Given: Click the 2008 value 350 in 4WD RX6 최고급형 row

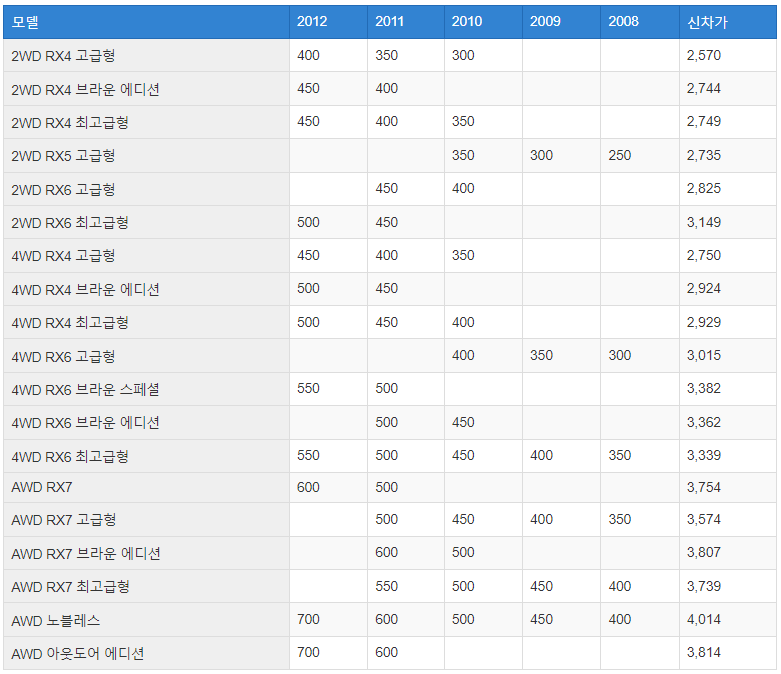Looking at the screenshot, I should pos(620,455).
